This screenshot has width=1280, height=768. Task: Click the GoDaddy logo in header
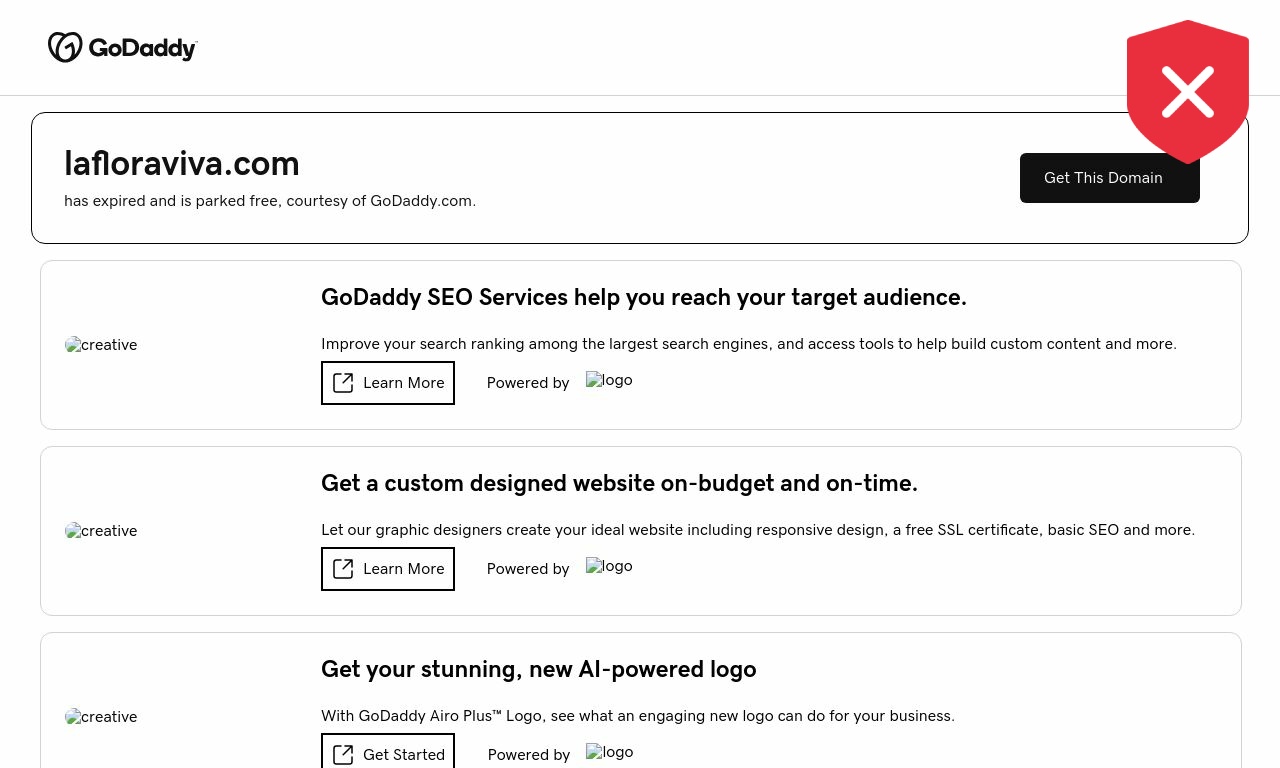pos(122,47)
